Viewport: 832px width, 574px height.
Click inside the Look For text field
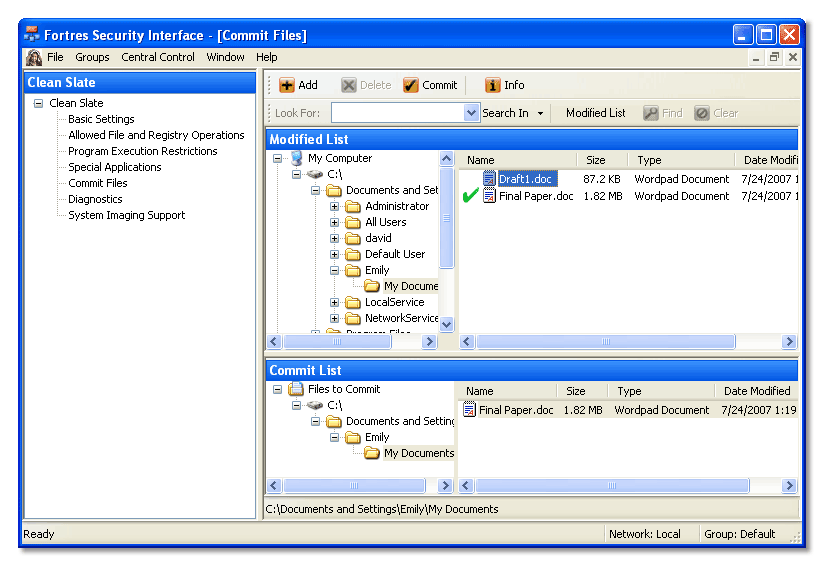click(x=397, y=113)
